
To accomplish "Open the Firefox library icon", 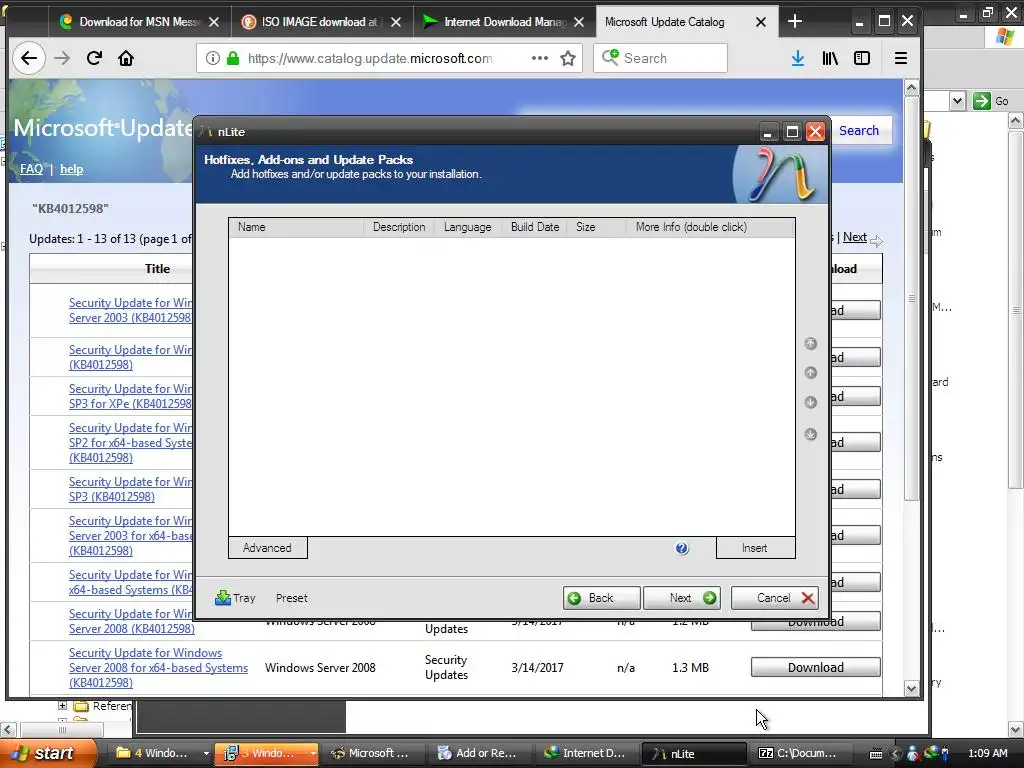I will (x=830, y=58).
